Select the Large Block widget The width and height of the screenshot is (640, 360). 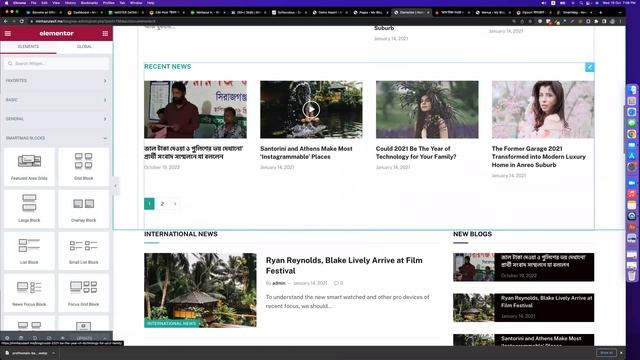(x=29, y=209)
